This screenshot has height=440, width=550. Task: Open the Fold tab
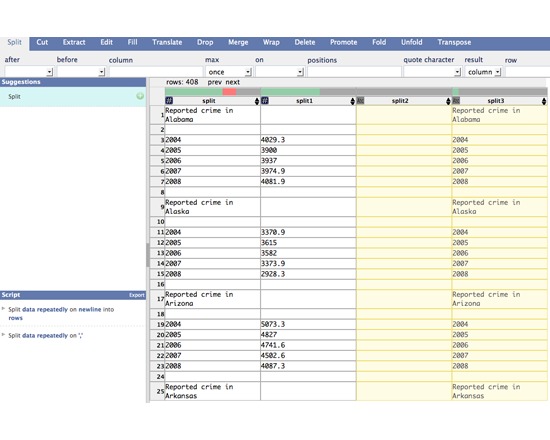point(379,42)
